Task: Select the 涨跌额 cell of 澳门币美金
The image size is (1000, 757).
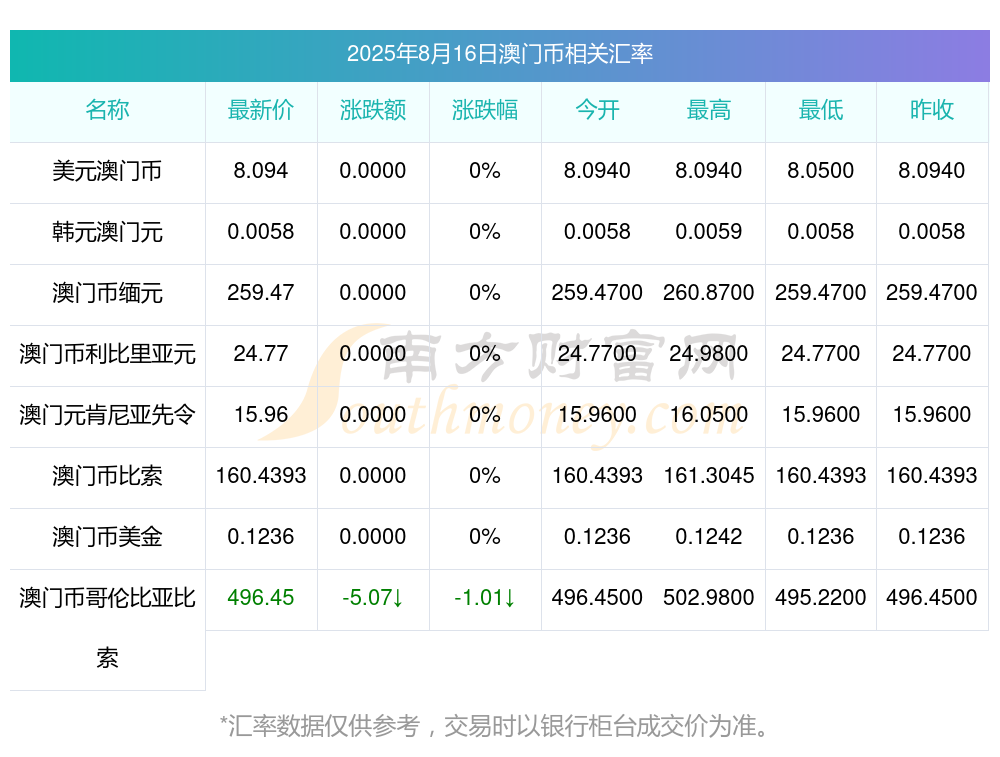Action: 373,536
